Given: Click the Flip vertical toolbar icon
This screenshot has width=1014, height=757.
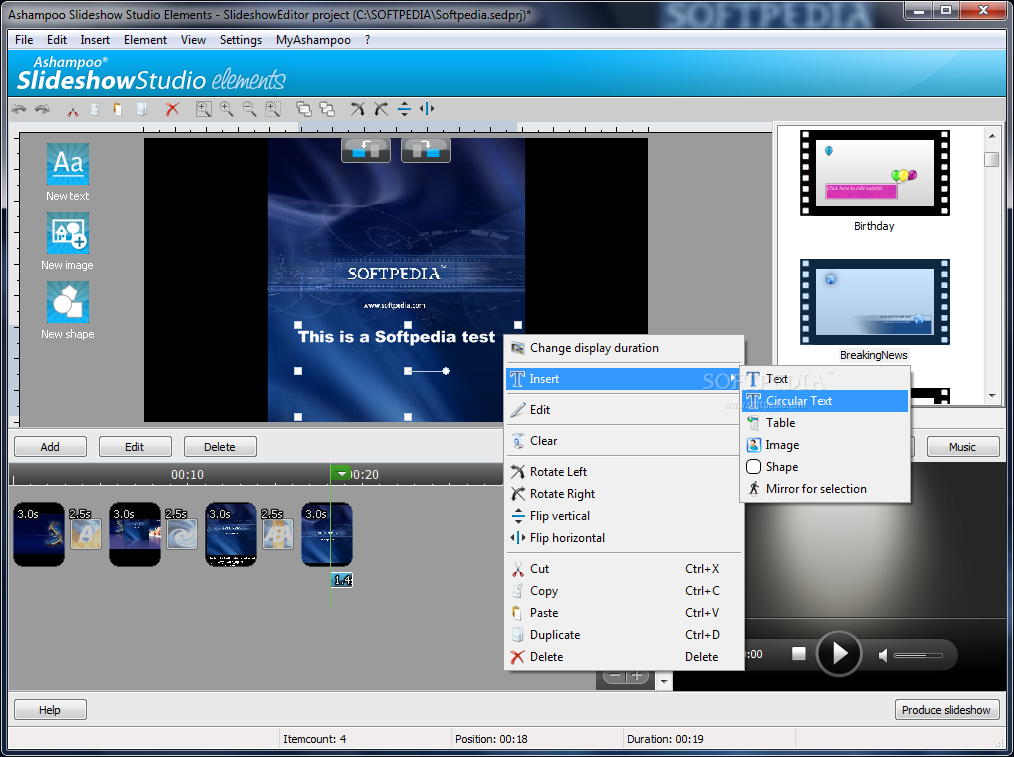Looking at the screenshot, I should [404, 109].
